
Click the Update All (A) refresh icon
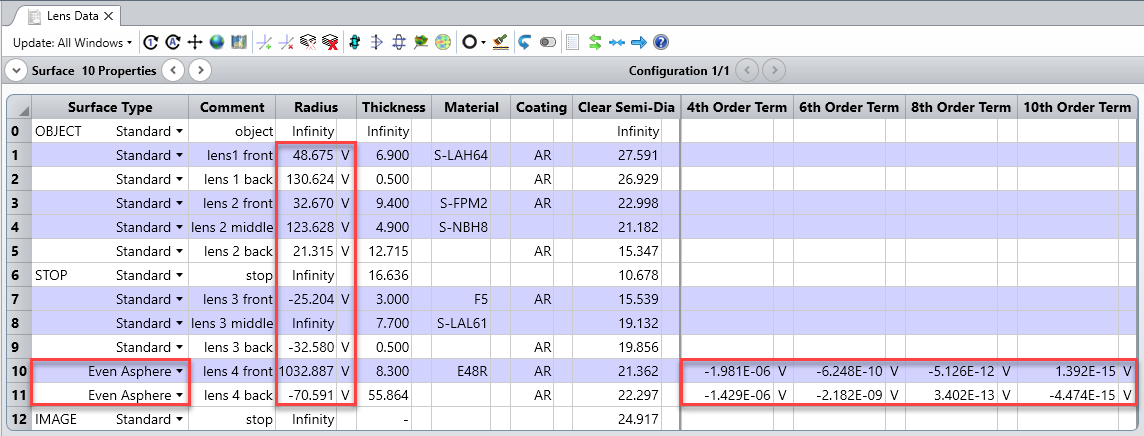(172, 43)
